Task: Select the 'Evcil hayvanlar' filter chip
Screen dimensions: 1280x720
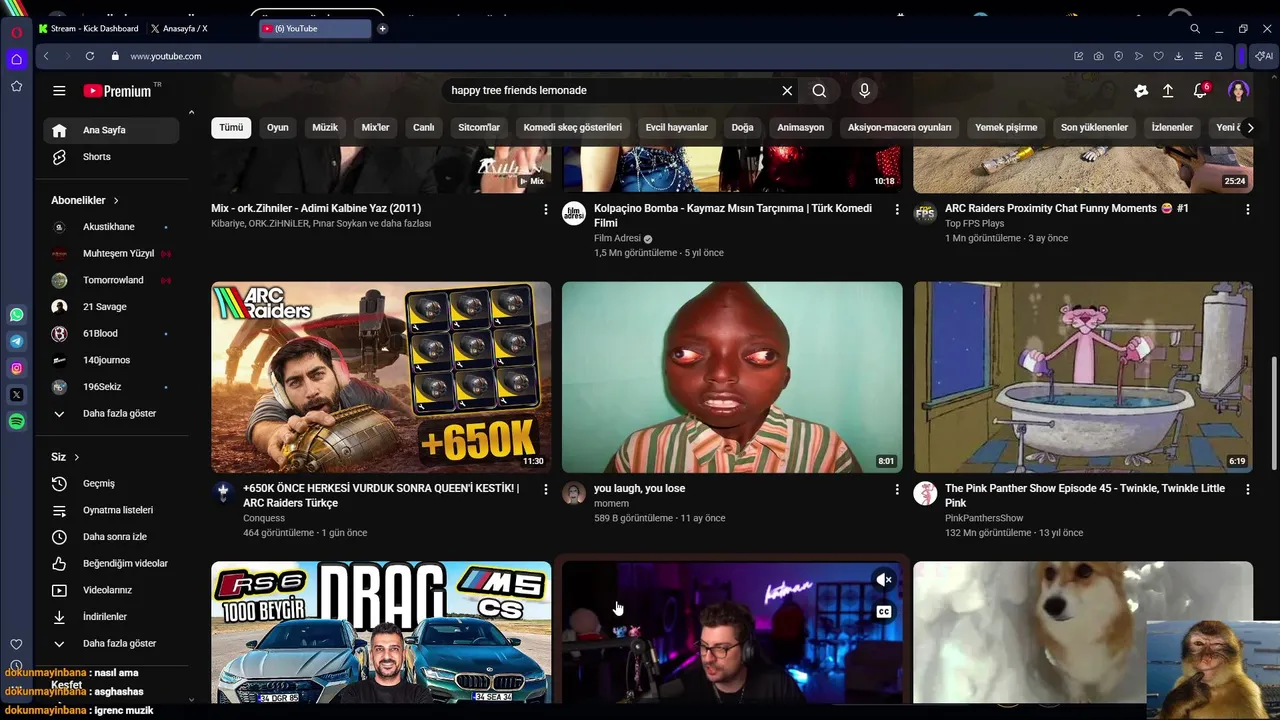Action: tap(677, 127)
